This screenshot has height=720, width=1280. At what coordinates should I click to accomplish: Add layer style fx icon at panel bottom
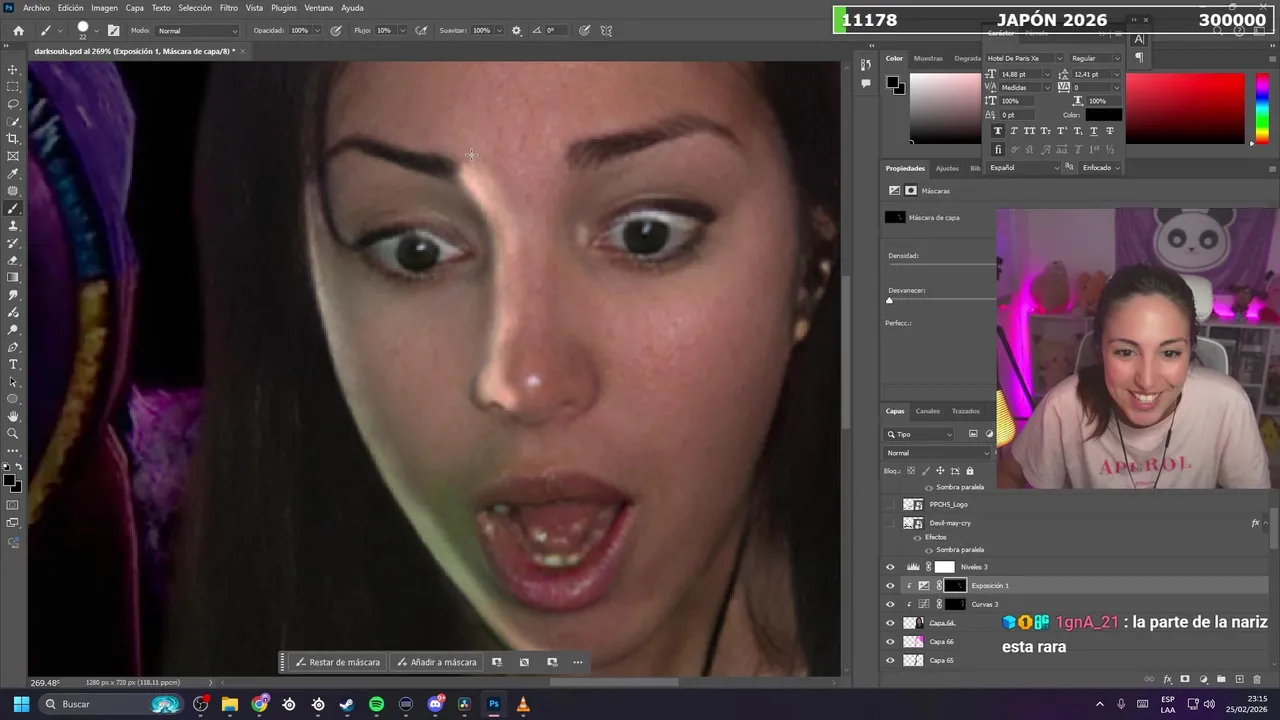[1167, 680]
